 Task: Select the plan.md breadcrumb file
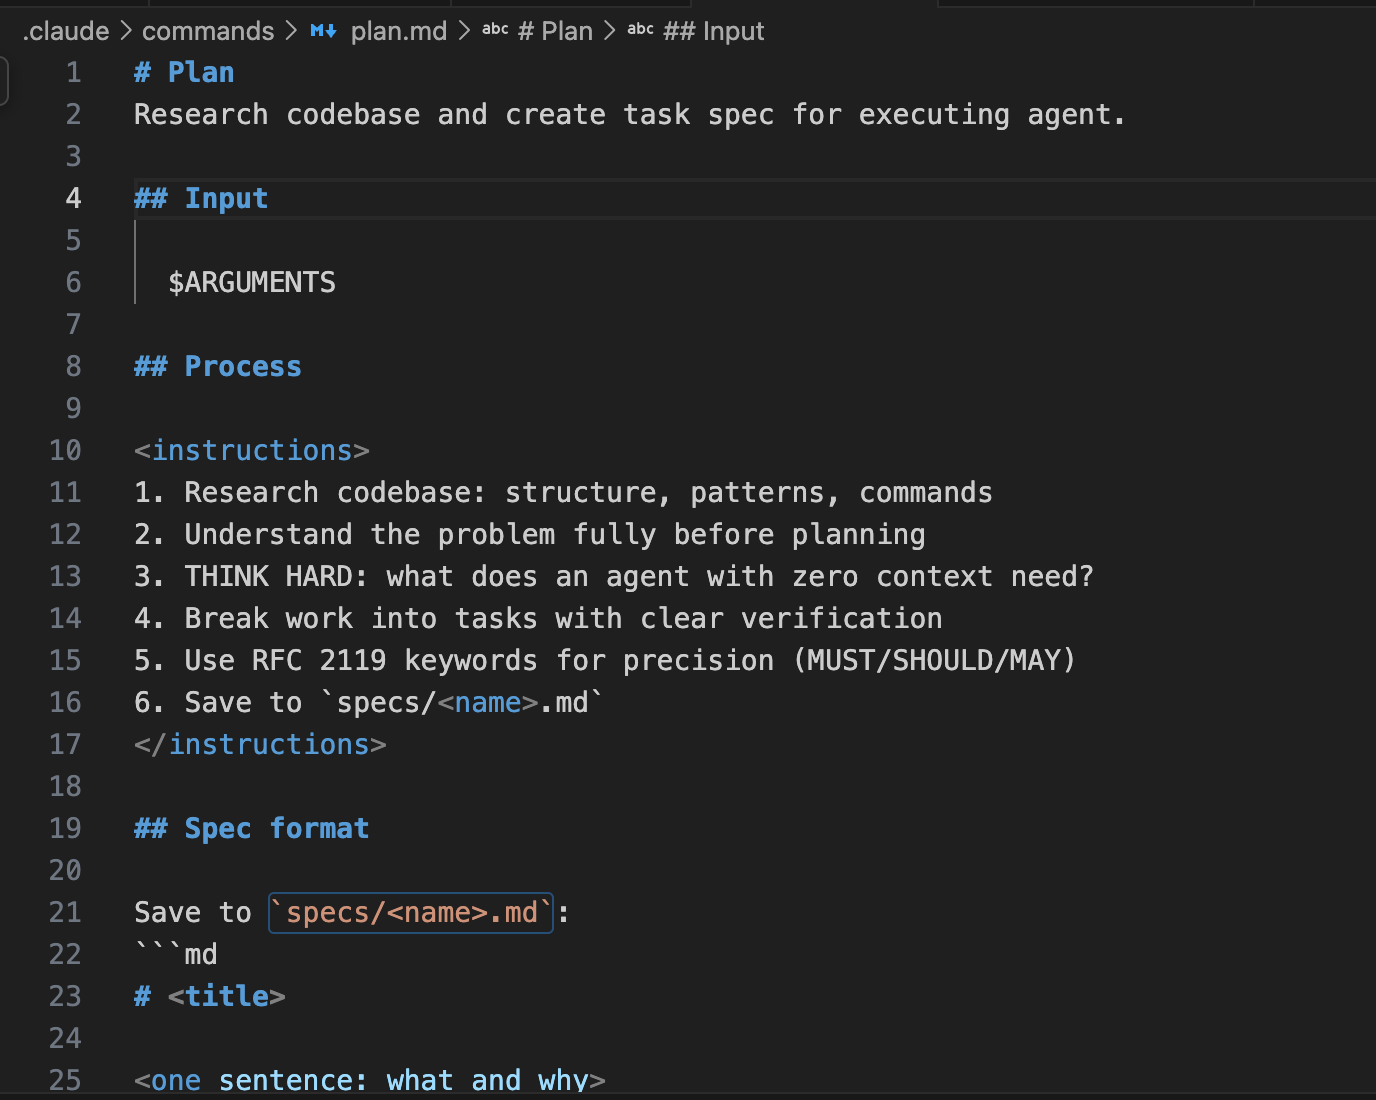399,31
